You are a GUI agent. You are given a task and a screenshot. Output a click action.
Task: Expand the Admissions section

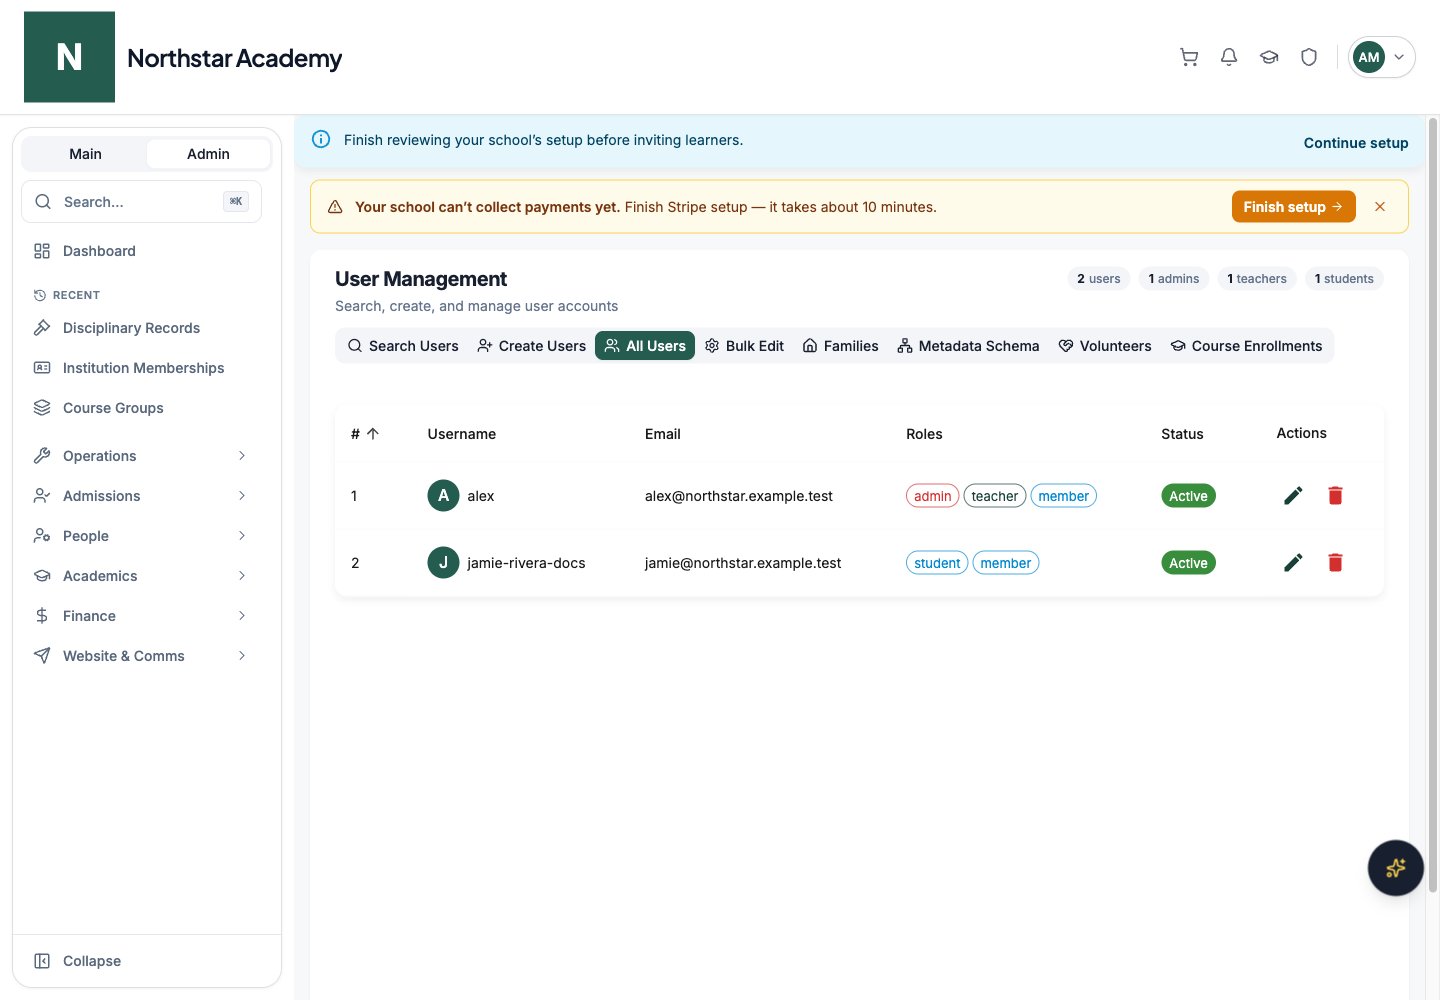tap(141, 496)
